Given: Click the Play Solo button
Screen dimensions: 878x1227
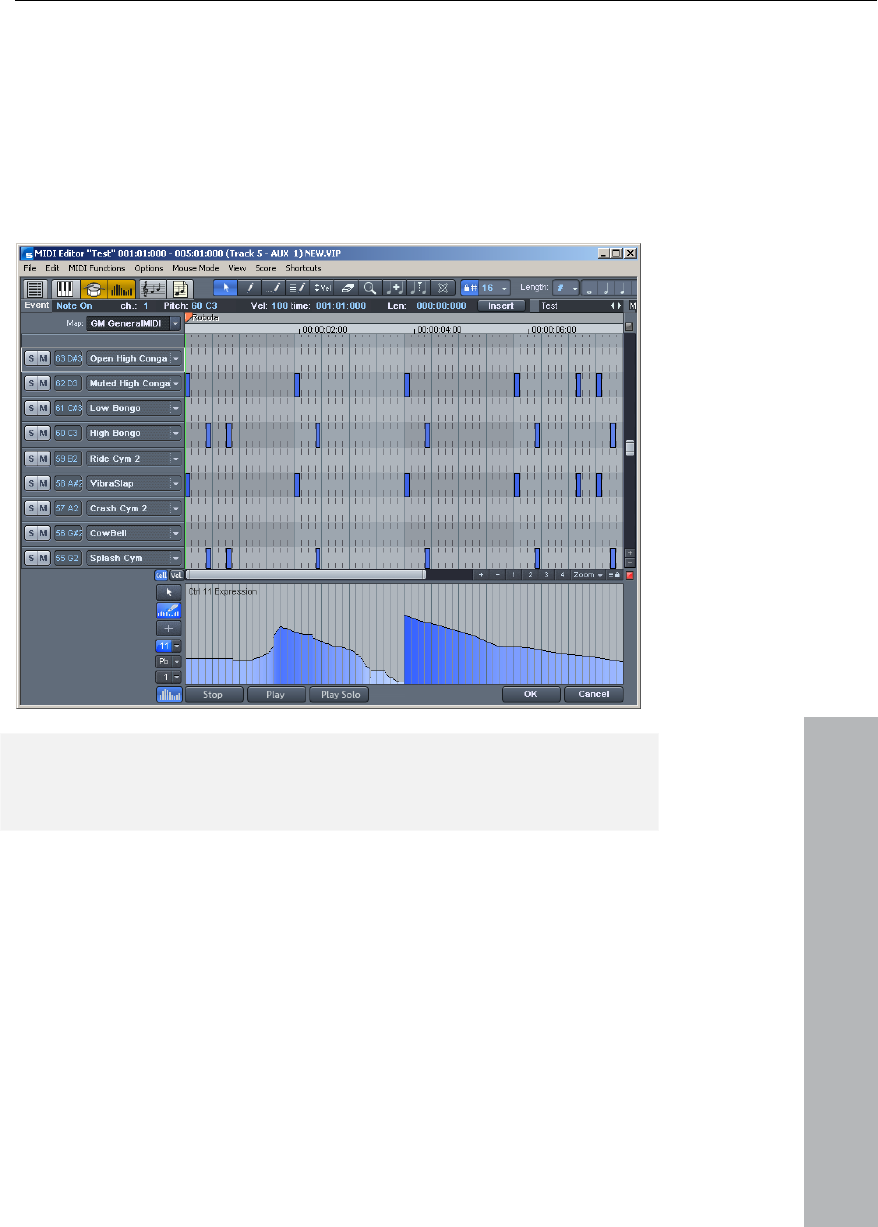Looking at the screenshot, I should pyautogui.click(x=340, y=694).
